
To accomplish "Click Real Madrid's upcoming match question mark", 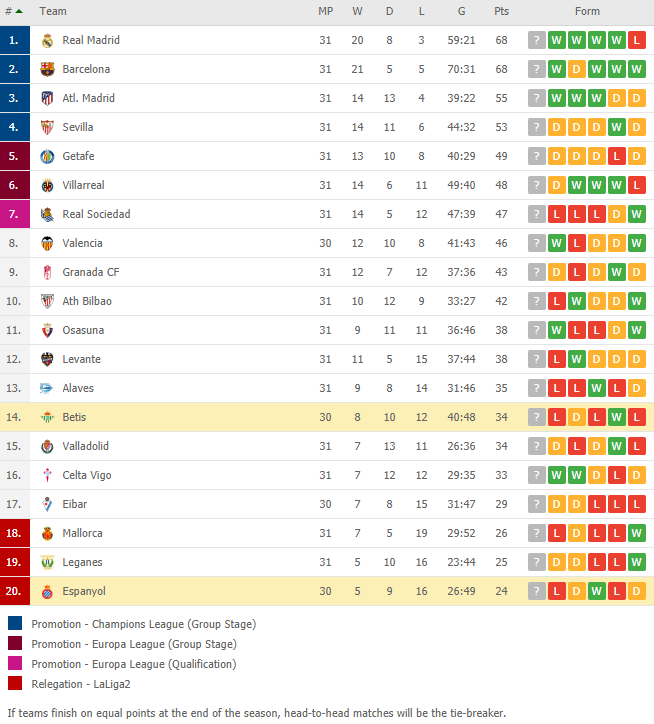I will point(537,40).
